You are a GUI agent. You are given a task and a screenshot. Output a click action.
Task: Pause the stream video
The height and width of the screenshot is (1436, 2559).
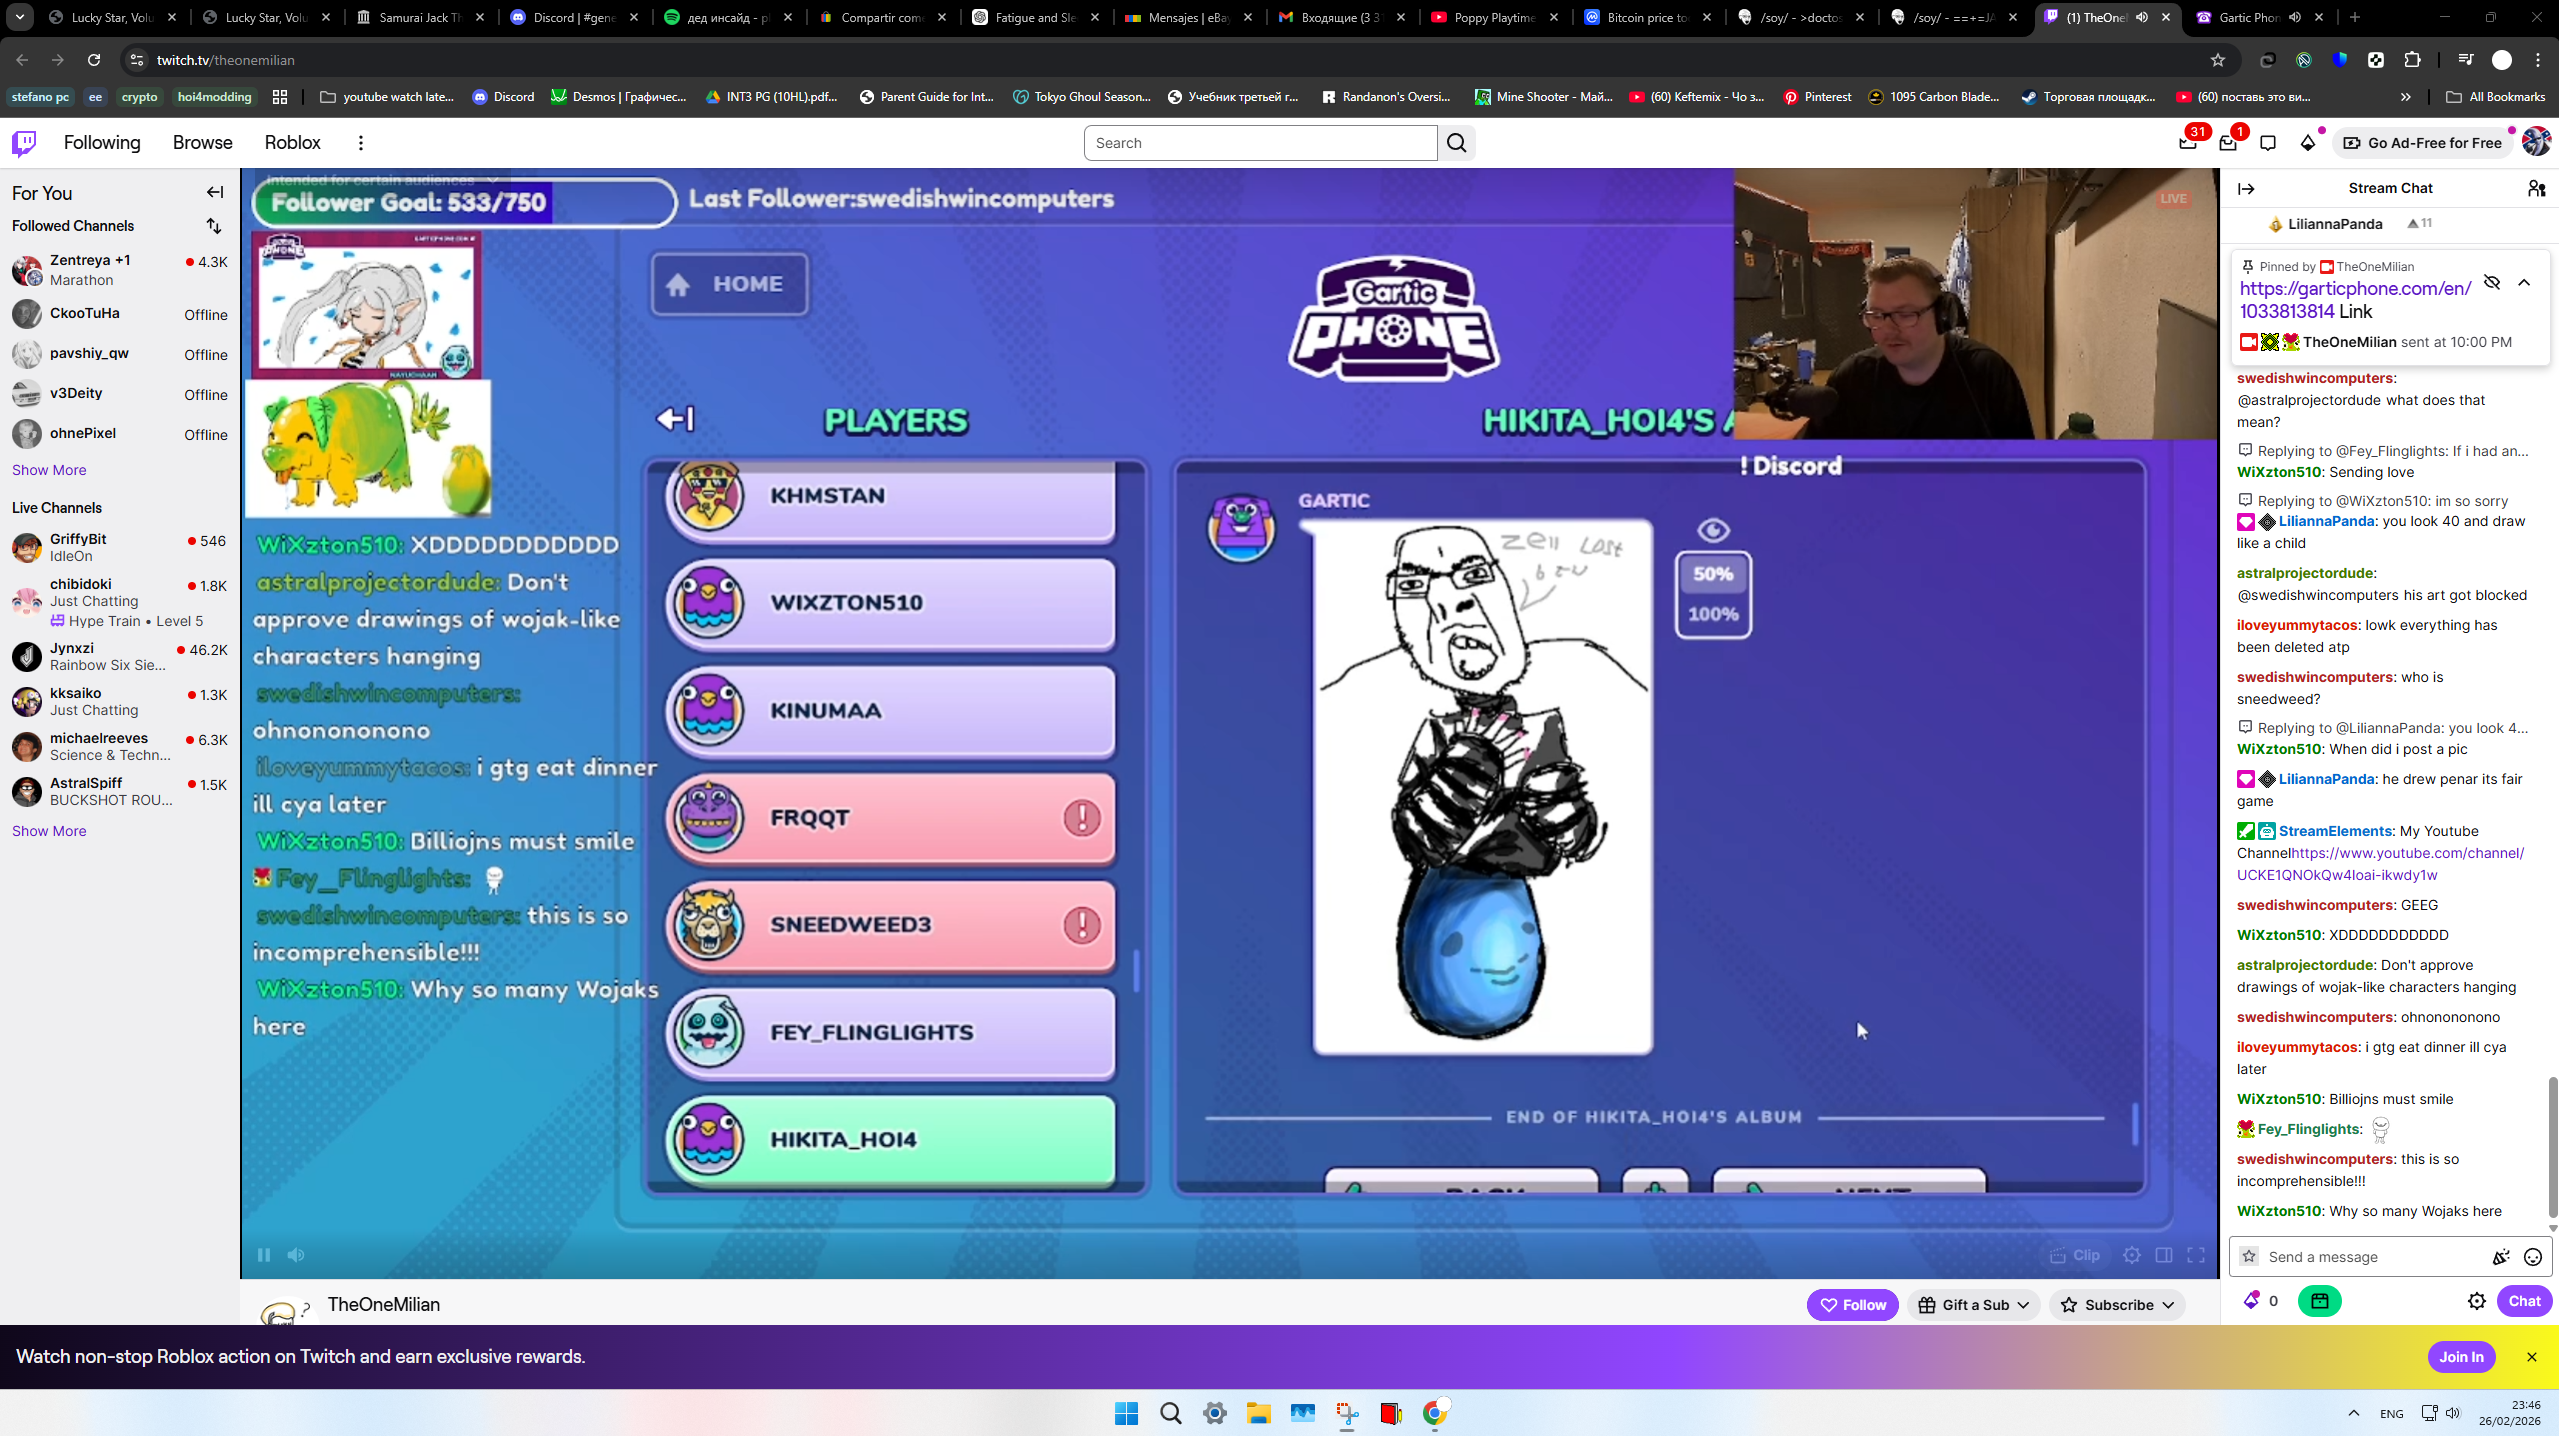[x=264, y=1255]
